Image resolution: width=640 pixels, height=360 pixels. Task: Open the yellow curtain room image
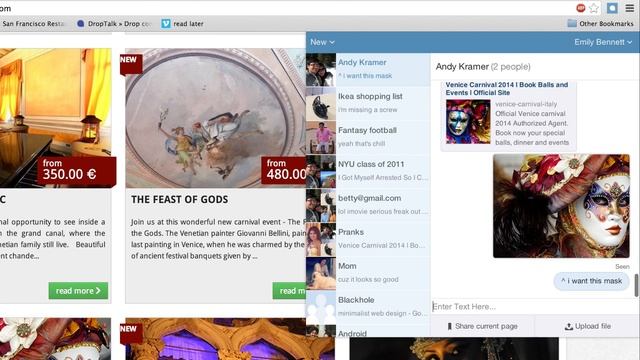[56, 118]
